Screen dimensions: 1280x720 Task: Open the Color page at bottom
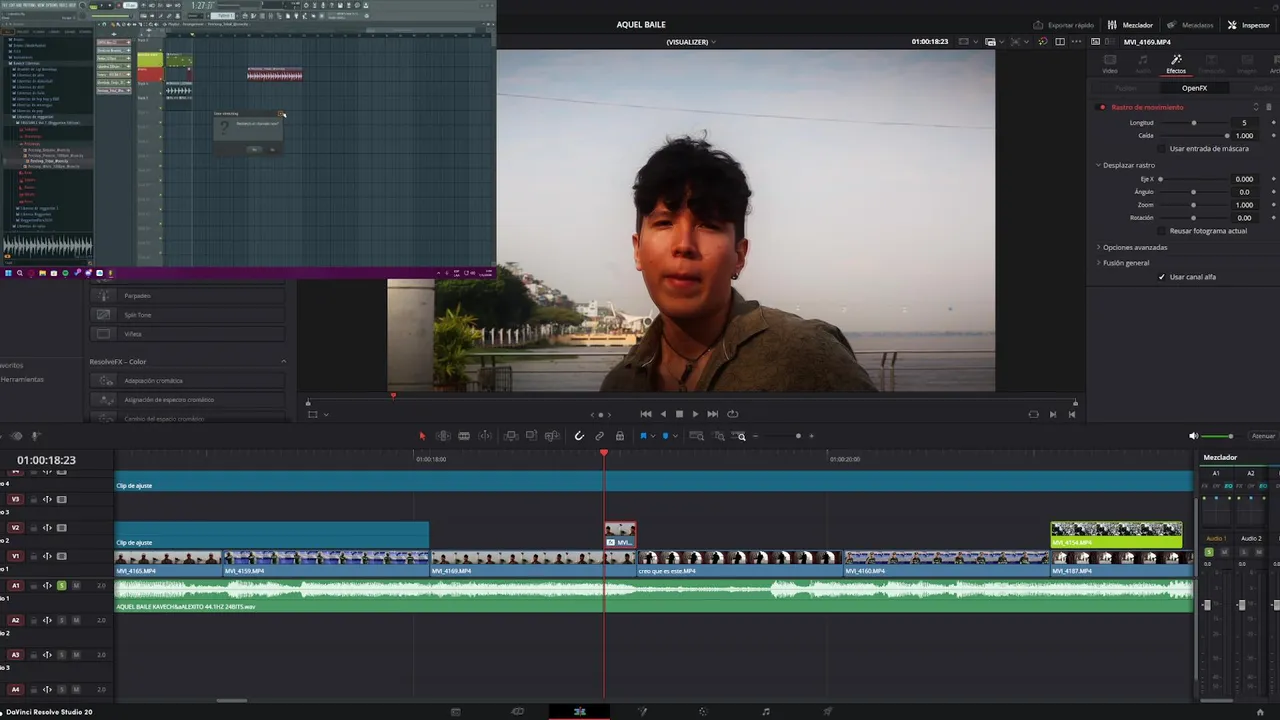[703, 711]
